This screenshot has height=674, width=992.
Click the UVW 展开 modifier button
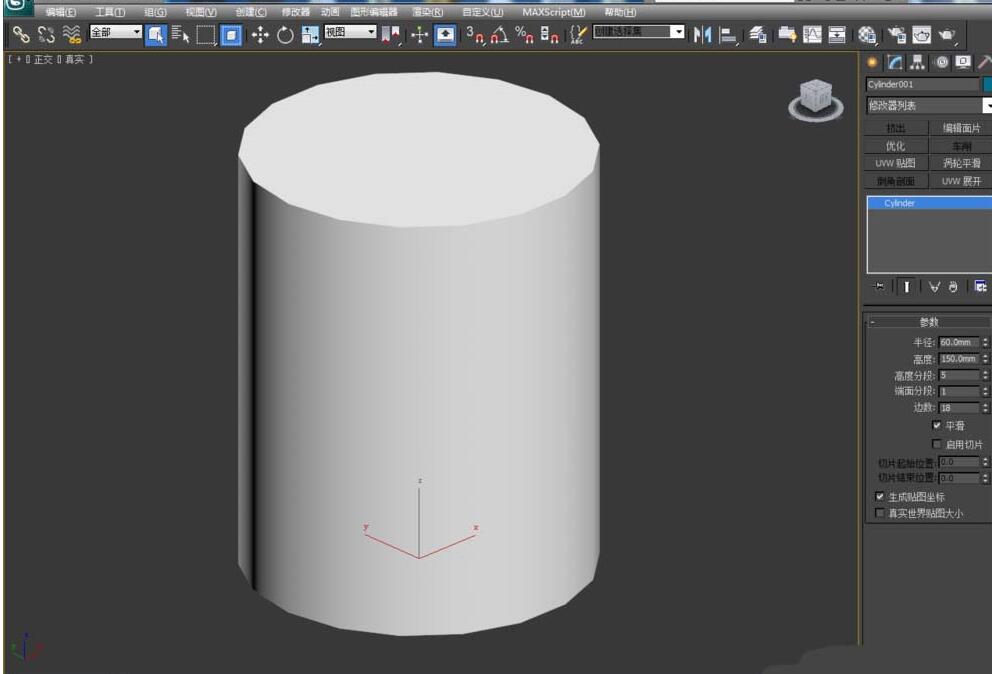point(961,181)
